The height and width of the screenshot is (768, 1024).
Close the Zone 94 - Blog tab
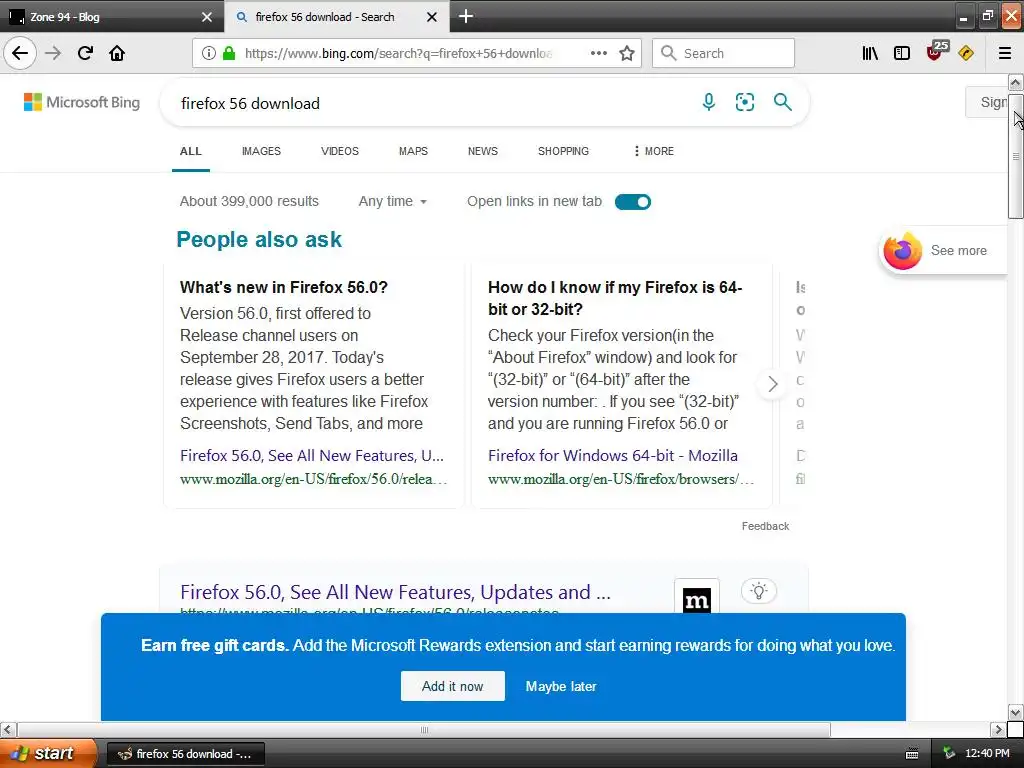(207, 17)
